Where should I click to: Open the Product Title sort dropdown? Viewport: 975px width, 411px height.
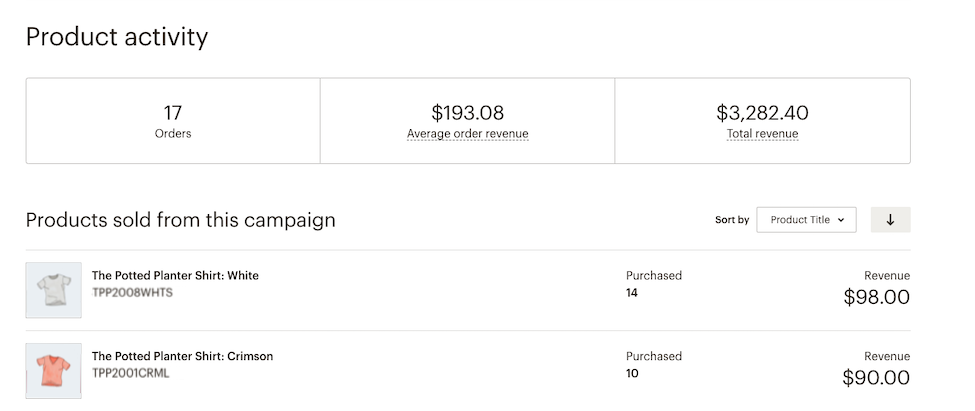pos(806,220)
